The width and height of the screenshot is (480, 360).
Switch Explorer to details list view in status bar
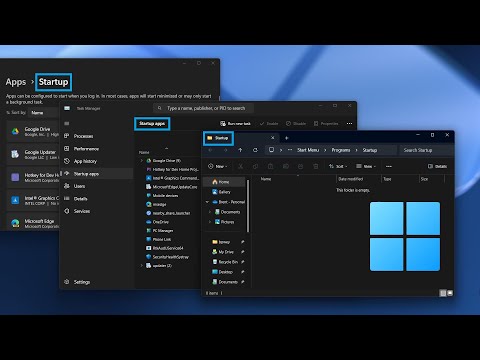coord(443,293)
